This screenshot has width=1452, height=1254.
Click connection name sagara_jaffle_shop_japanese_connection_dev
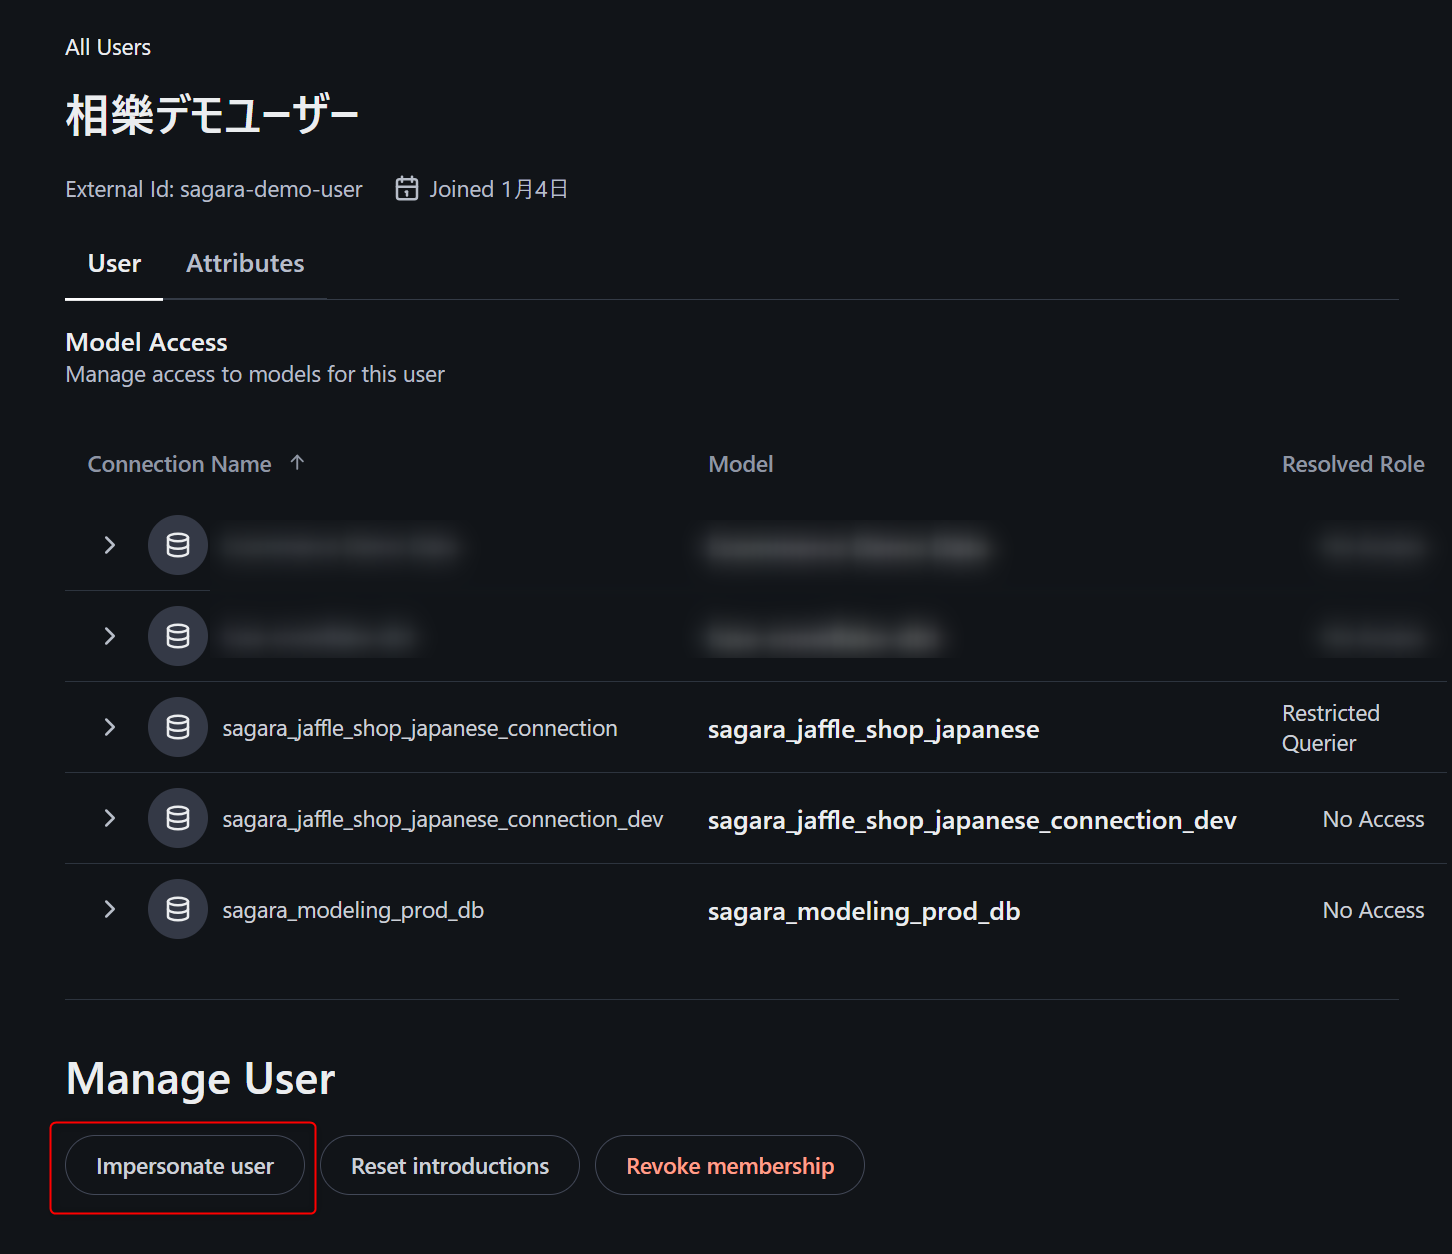pos(443,820)
